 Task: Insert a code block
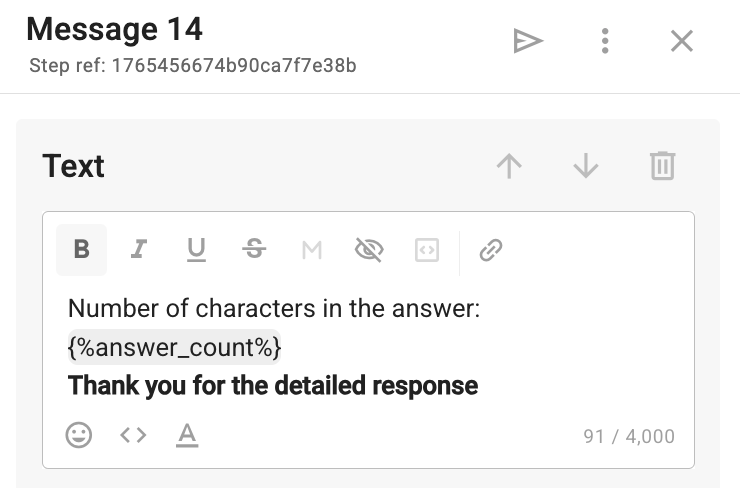[427, 250]
